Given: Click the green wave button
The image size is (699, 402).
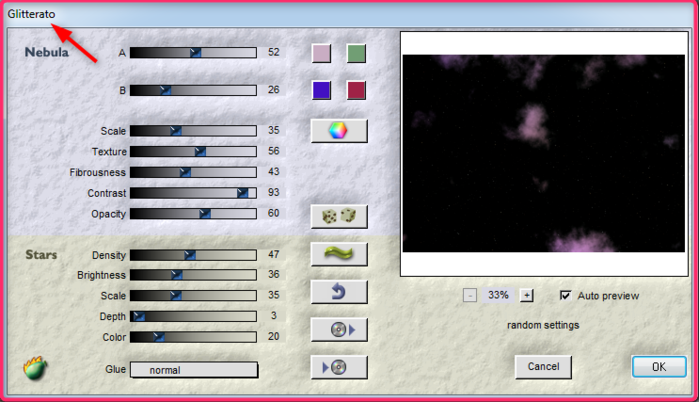Looking at the screenshot, I should [339, 254].
